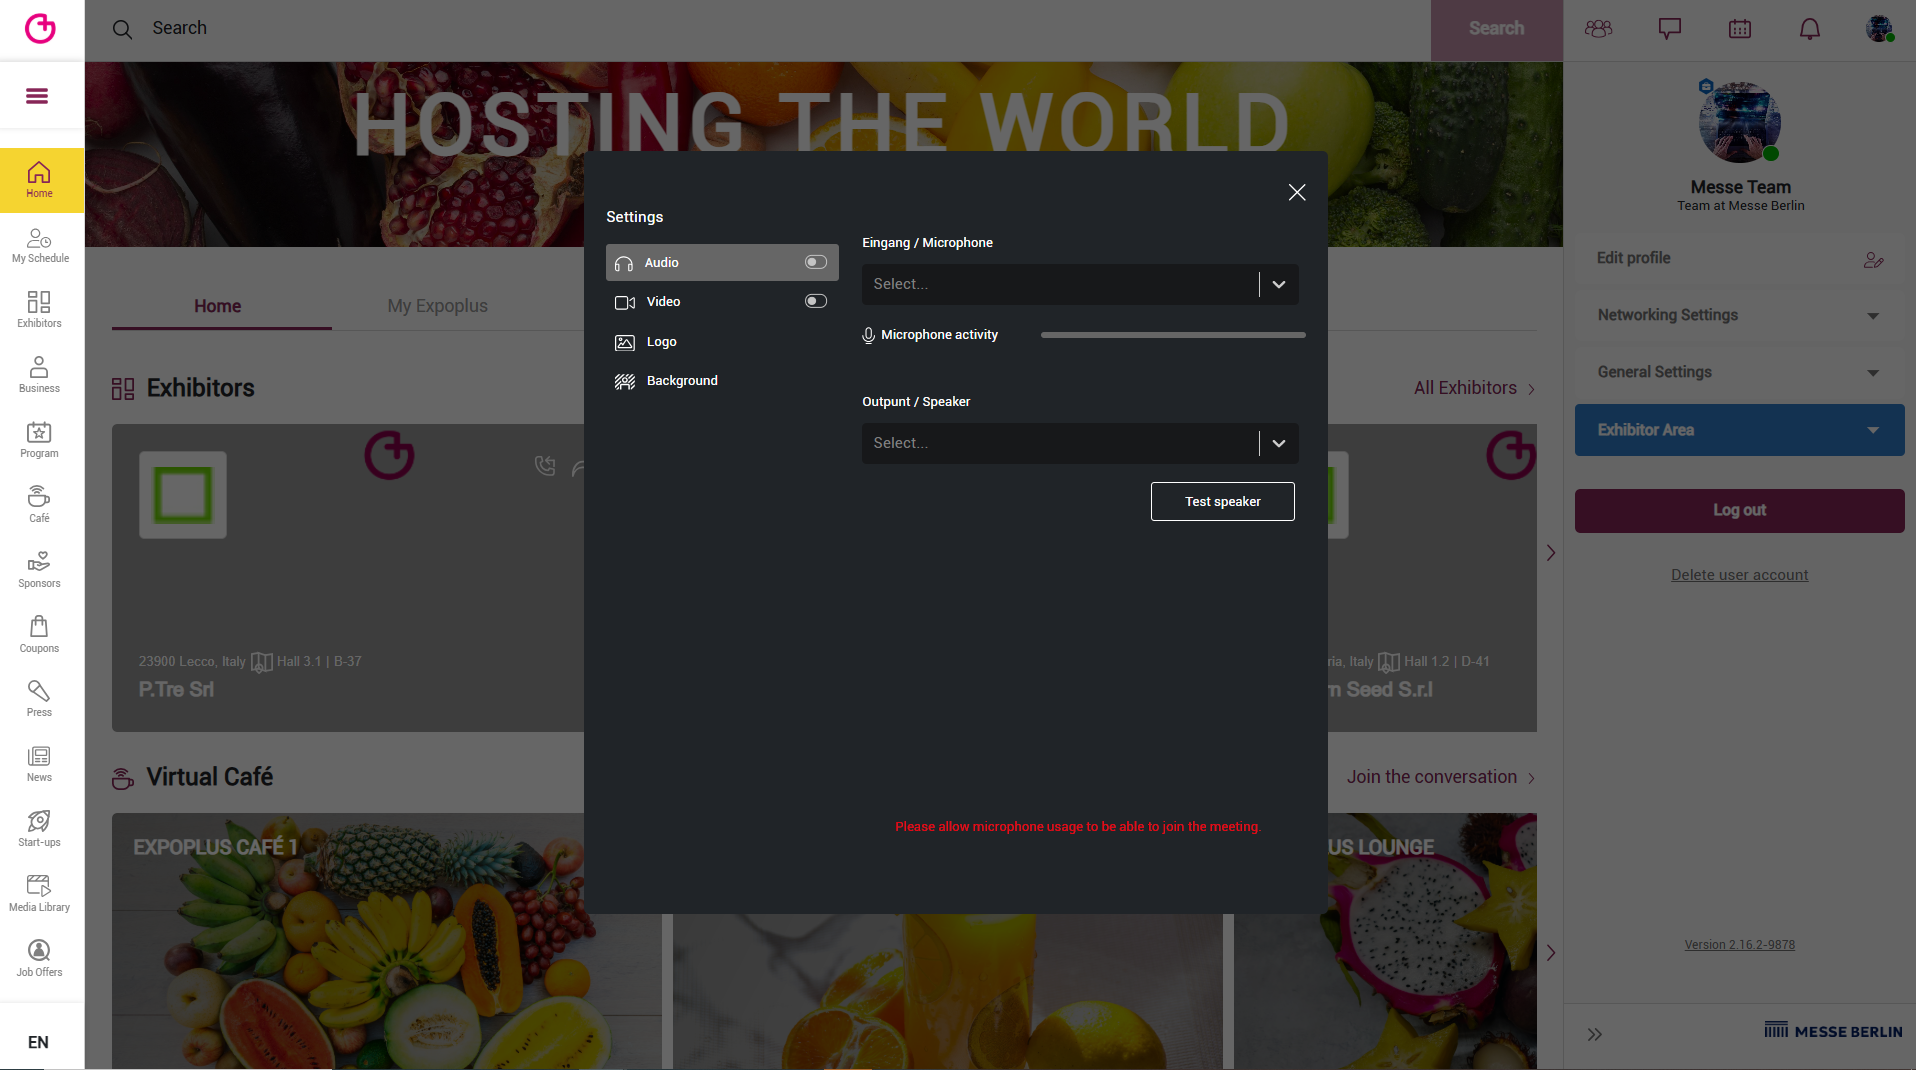Open the chat messages icon in the top bar

click(x=1669, y=29)
